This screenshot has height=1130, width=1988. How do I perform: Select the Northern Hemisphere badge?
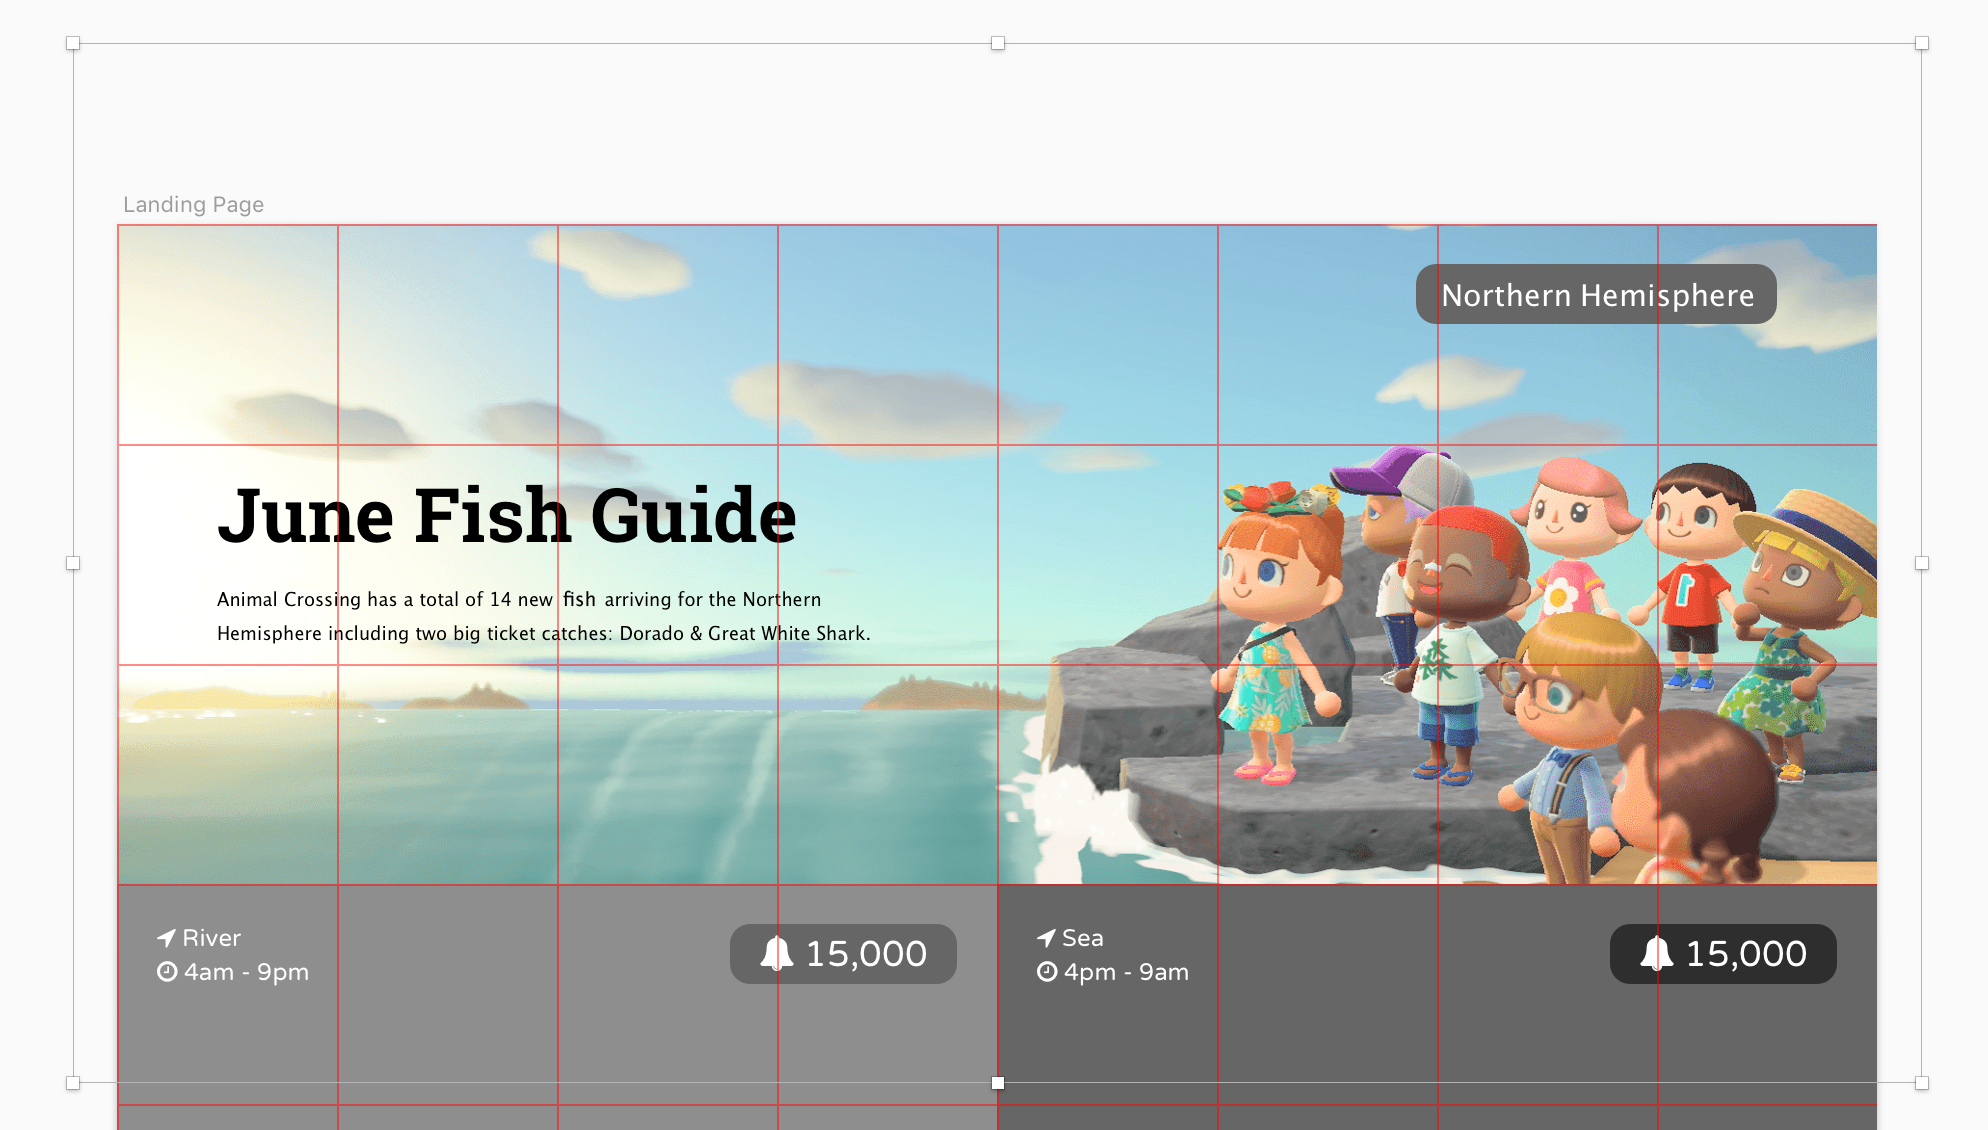click(1596, 295)
